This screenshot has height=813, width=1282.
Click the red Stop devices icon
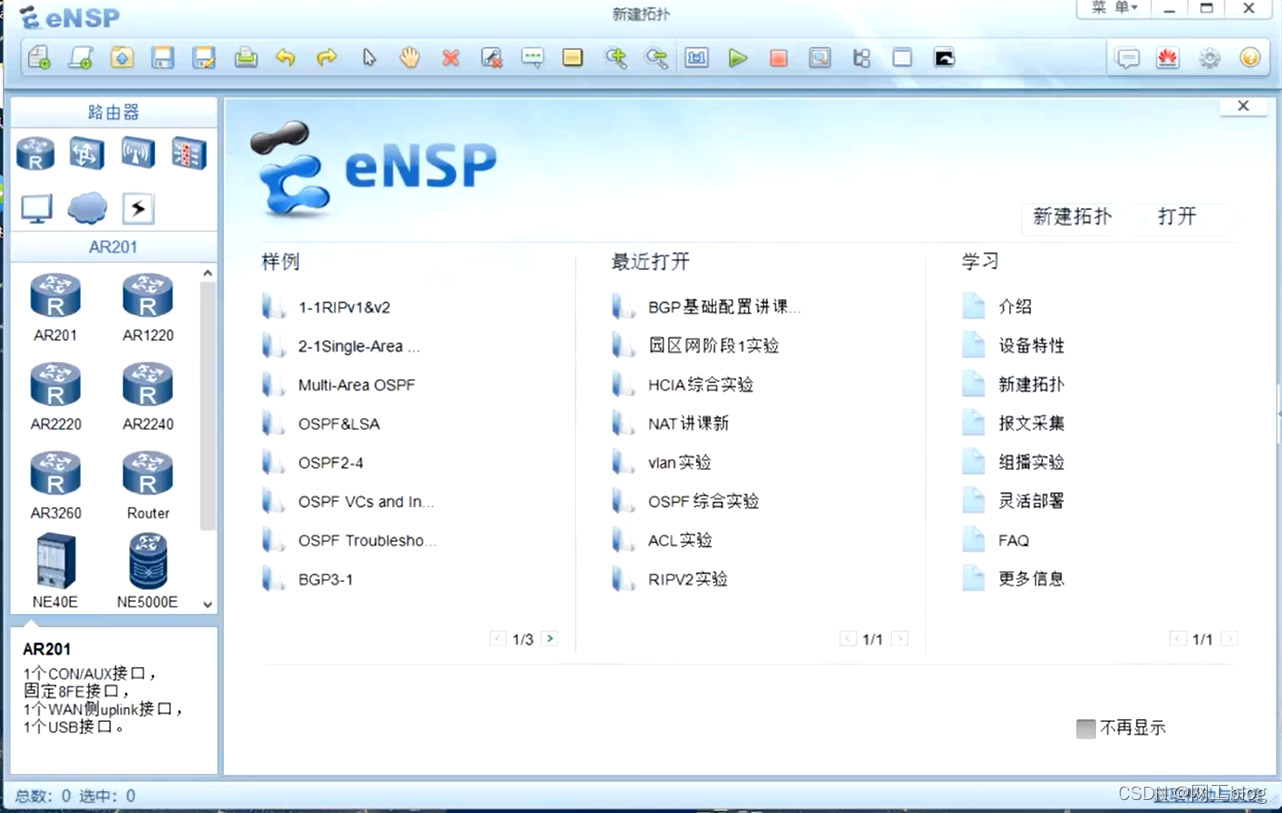778,58
